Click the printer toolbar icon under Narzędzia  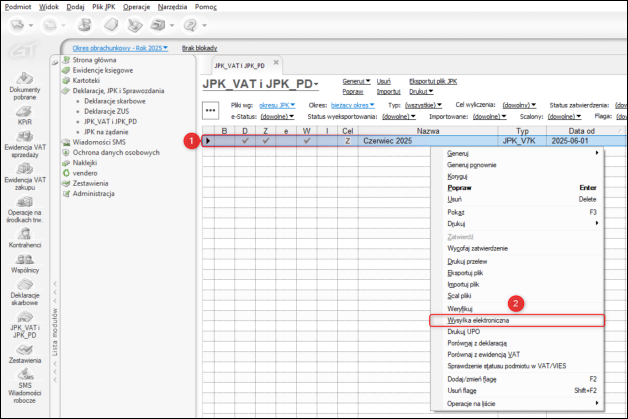(x=157, y=25)
